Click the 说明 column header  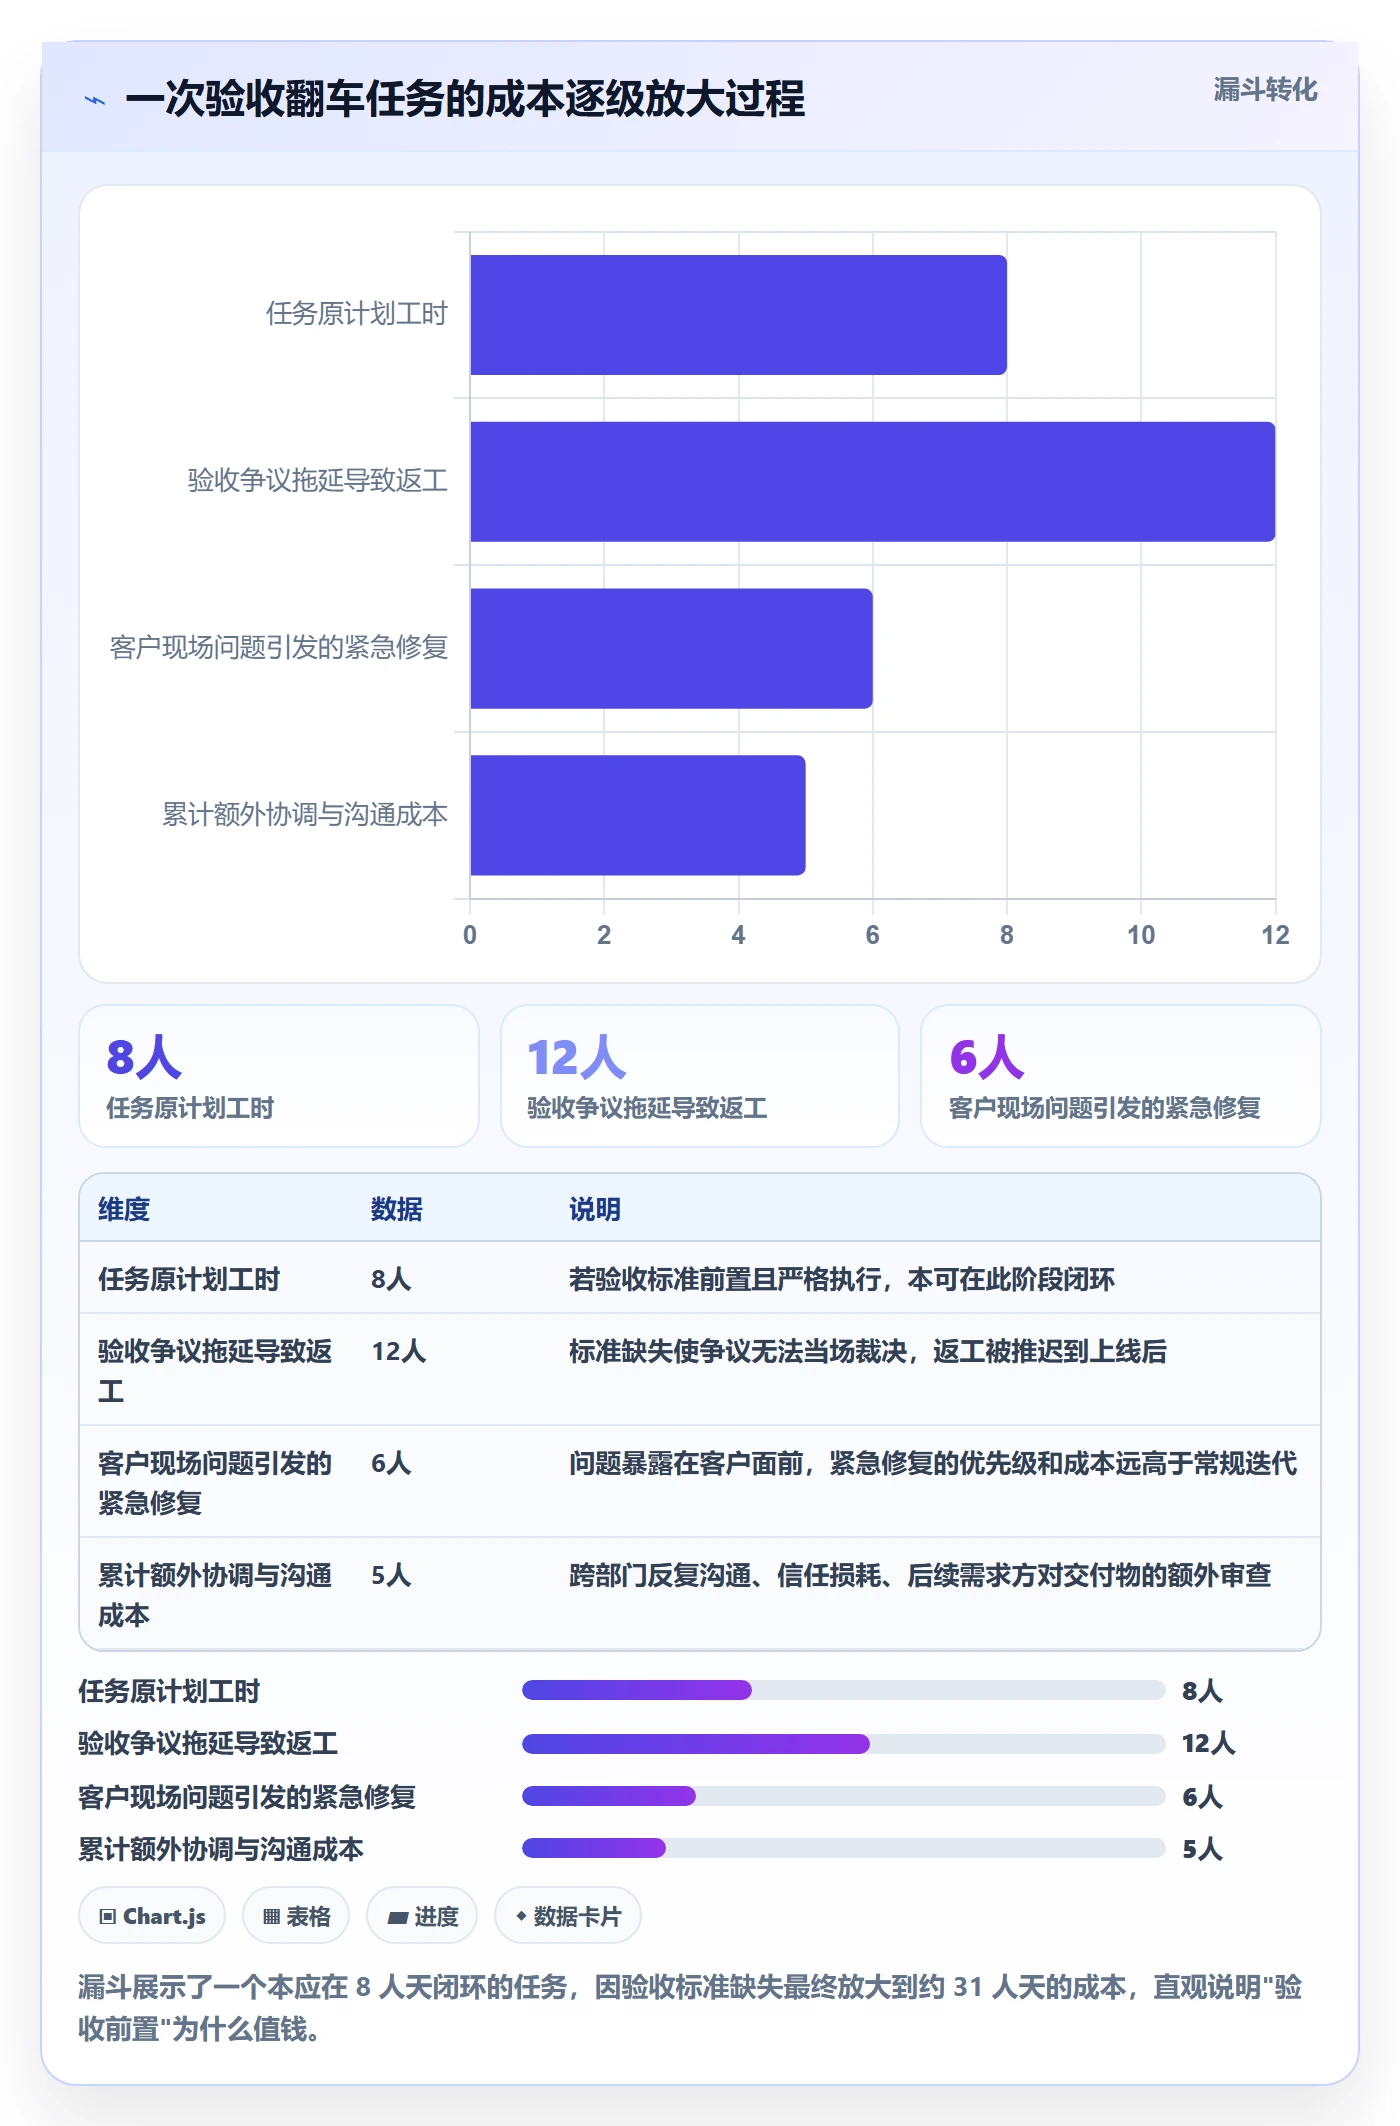[x=595, y=1209]
